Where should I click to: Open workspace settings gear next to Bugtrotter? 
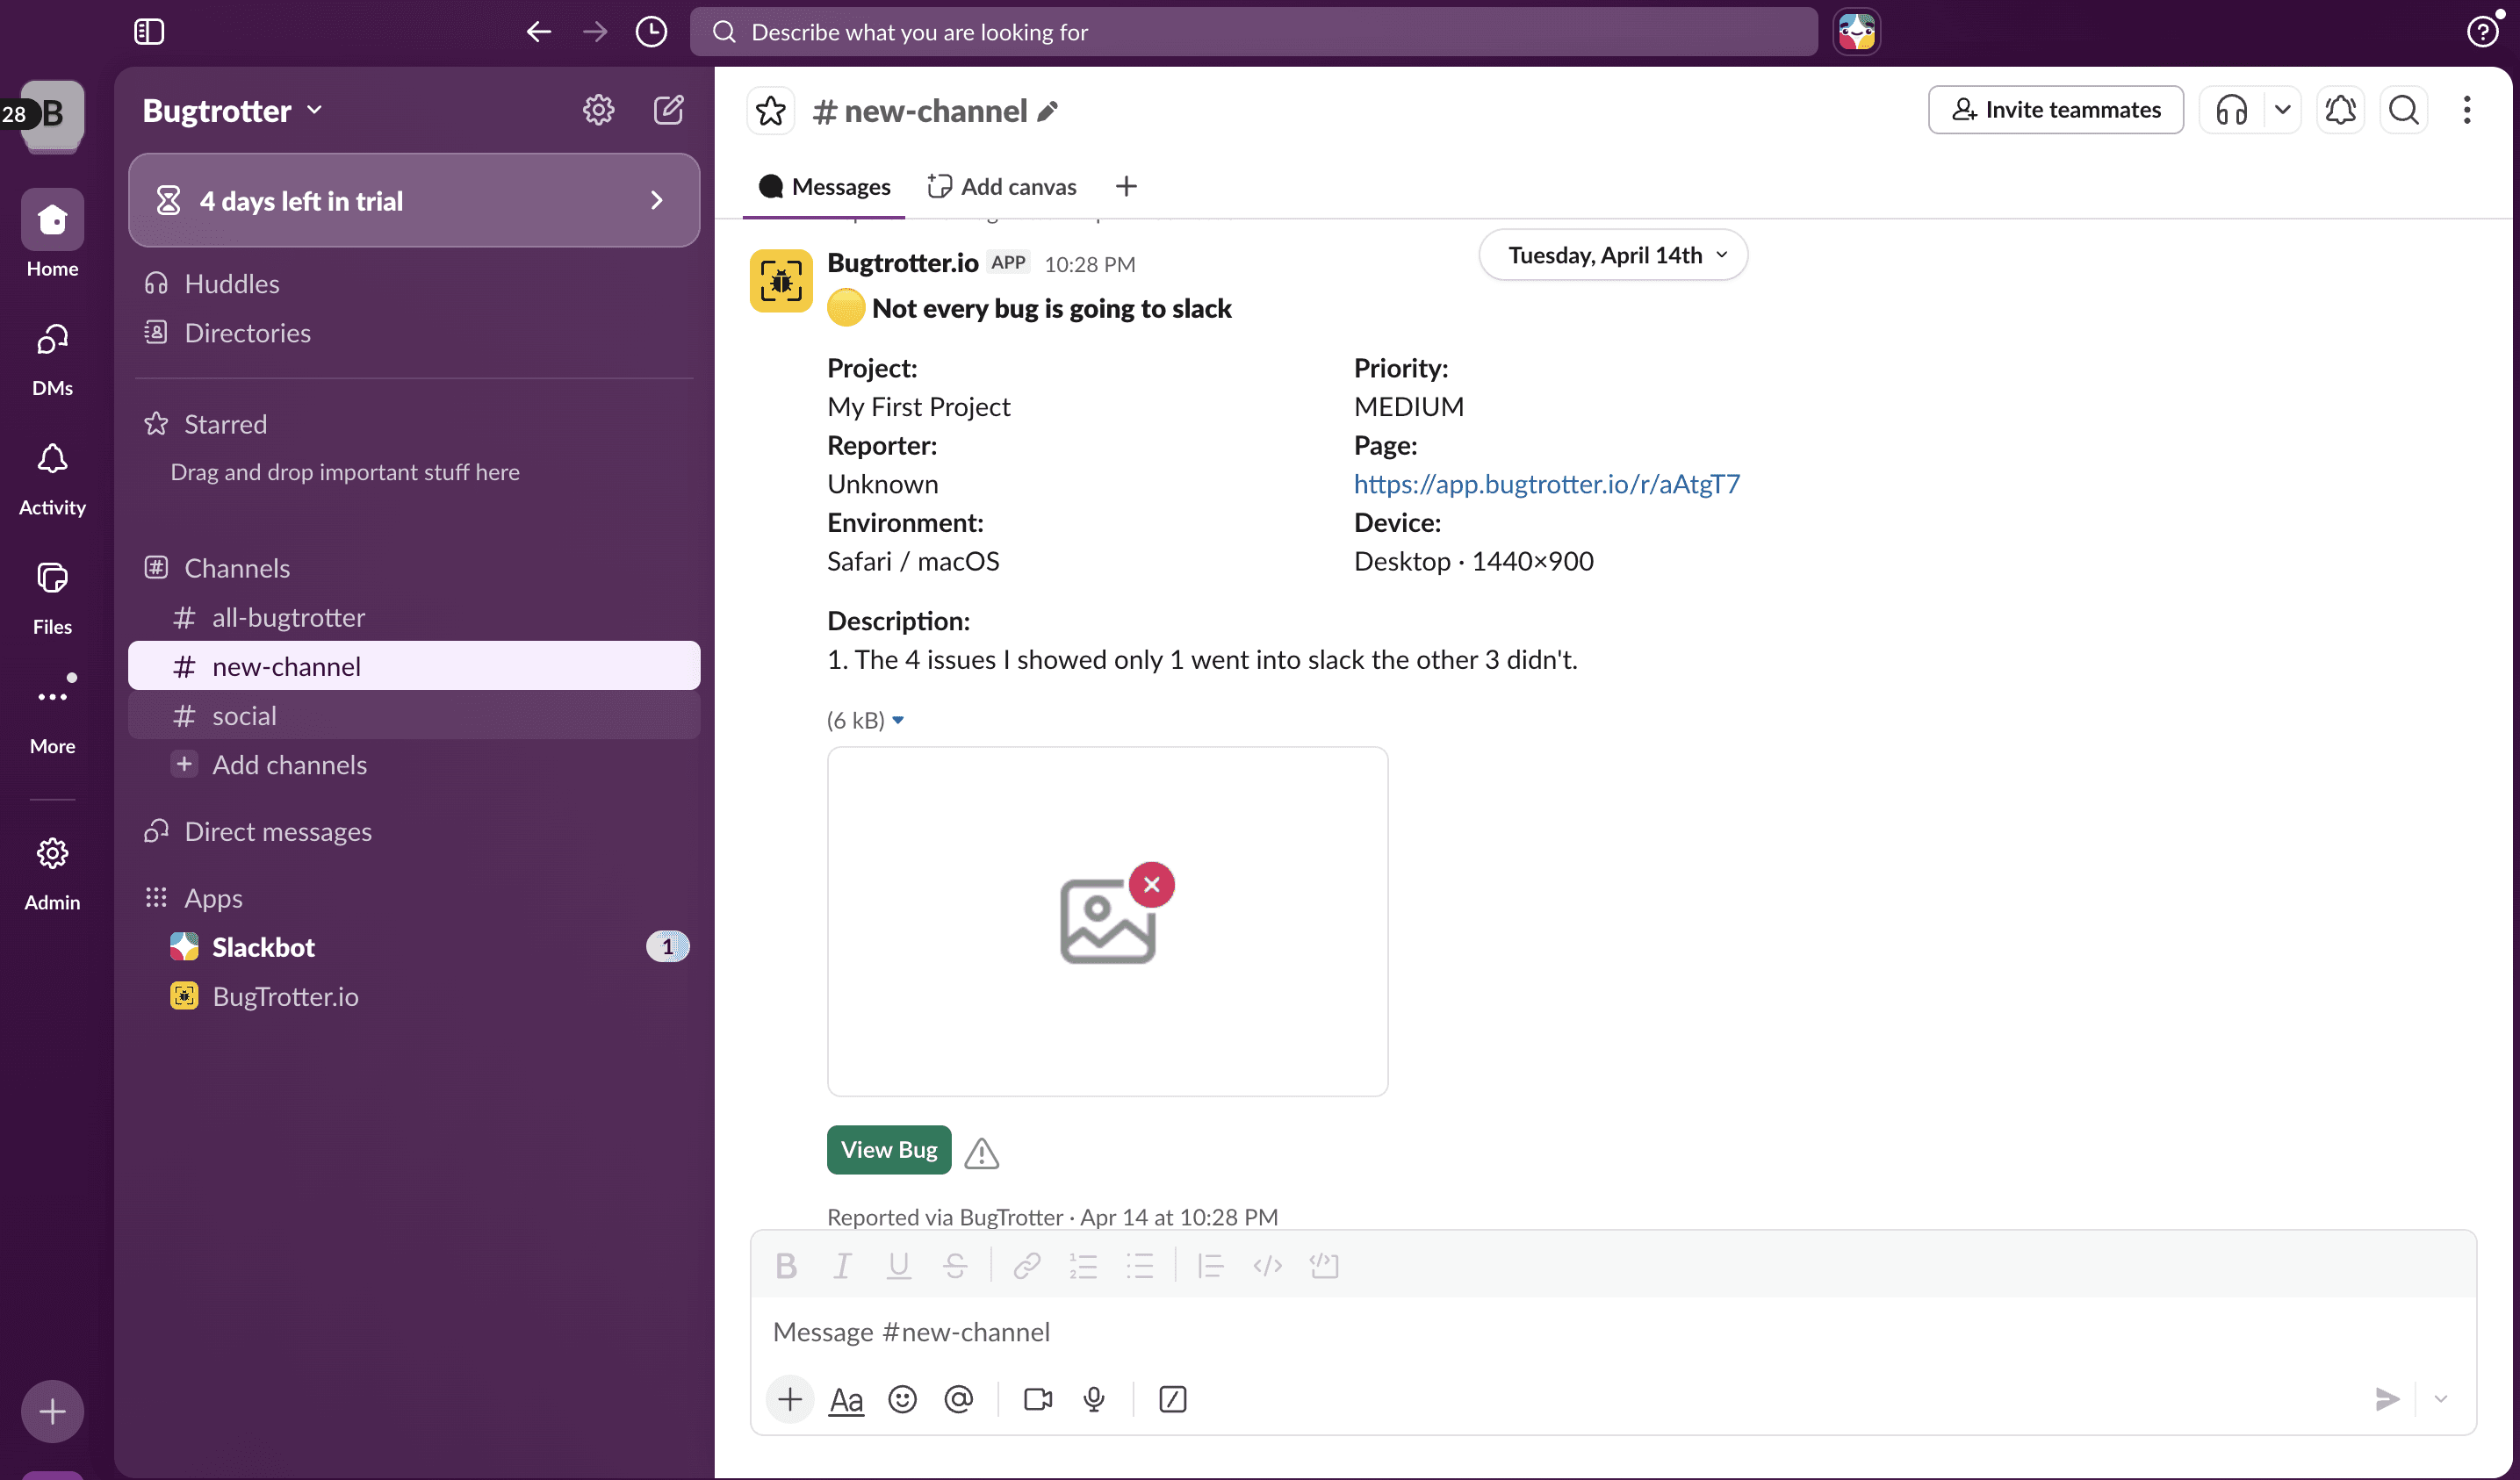pyautogui.click(x=599, y=110)
